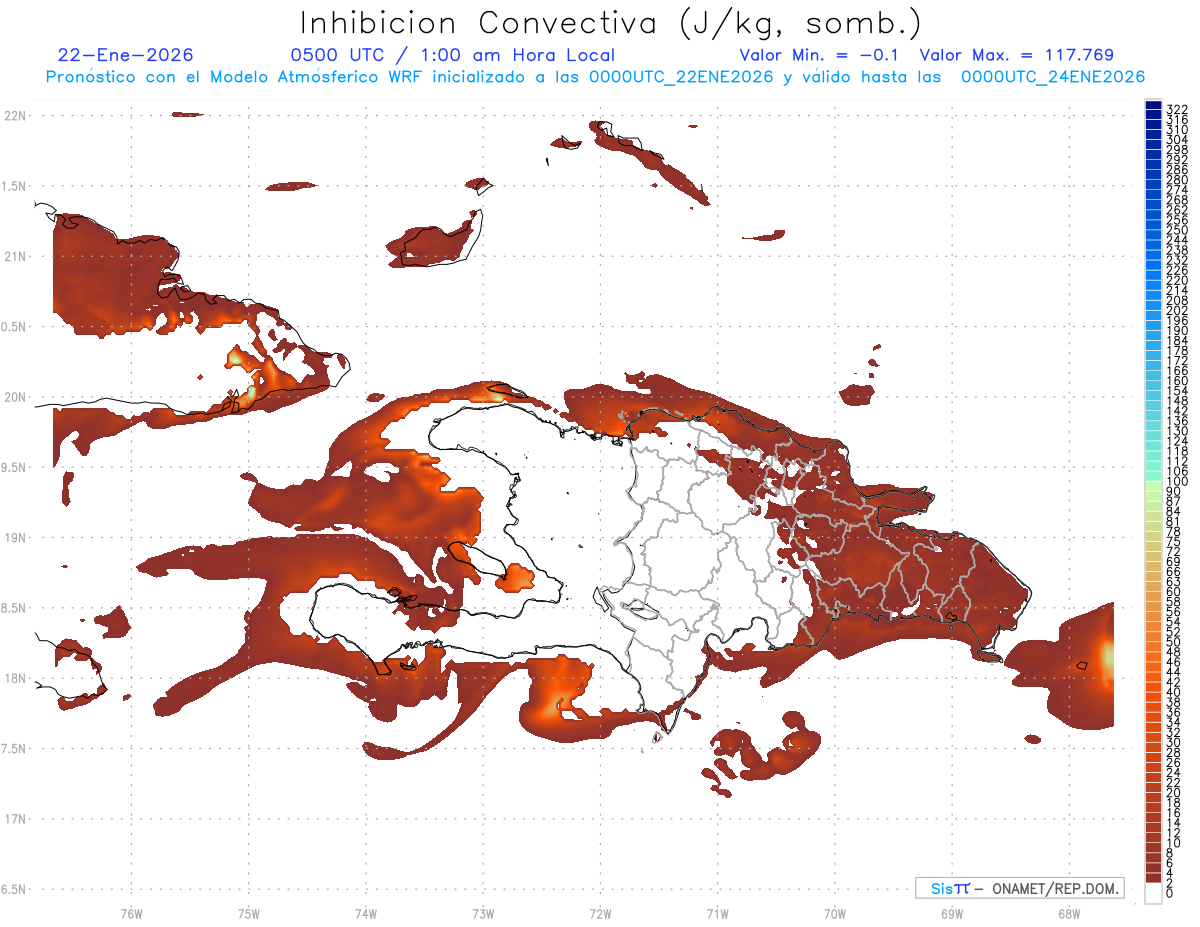
Task: Click the "17N" latitude label
Action: click(14, 819)
